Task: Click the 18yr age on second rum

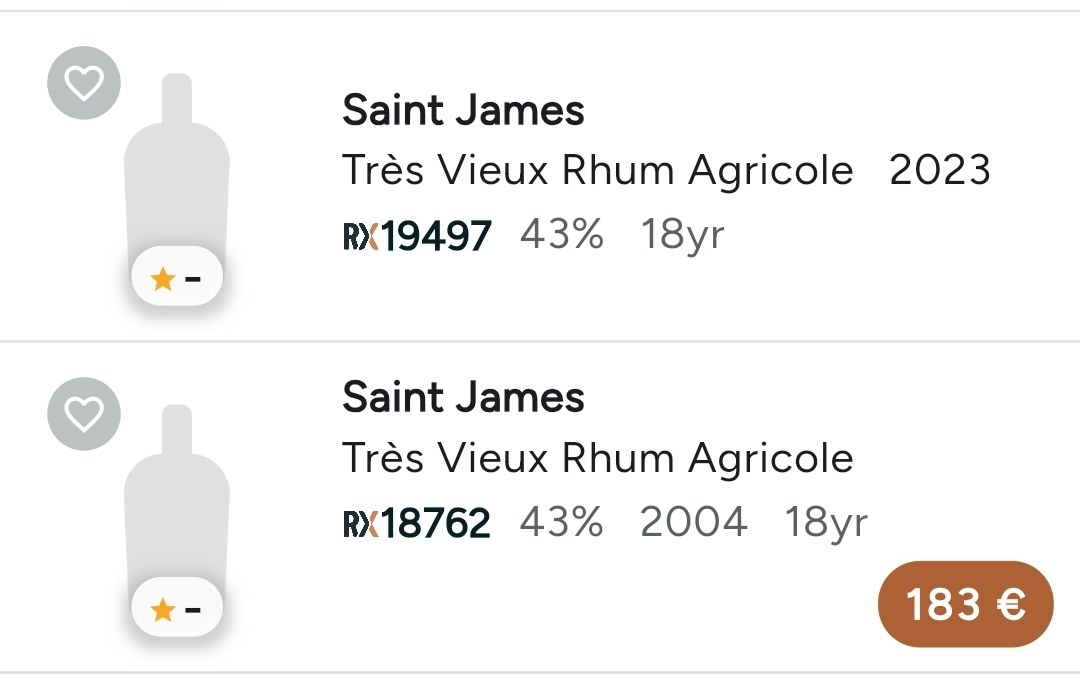Action: (x=825, y=522)
